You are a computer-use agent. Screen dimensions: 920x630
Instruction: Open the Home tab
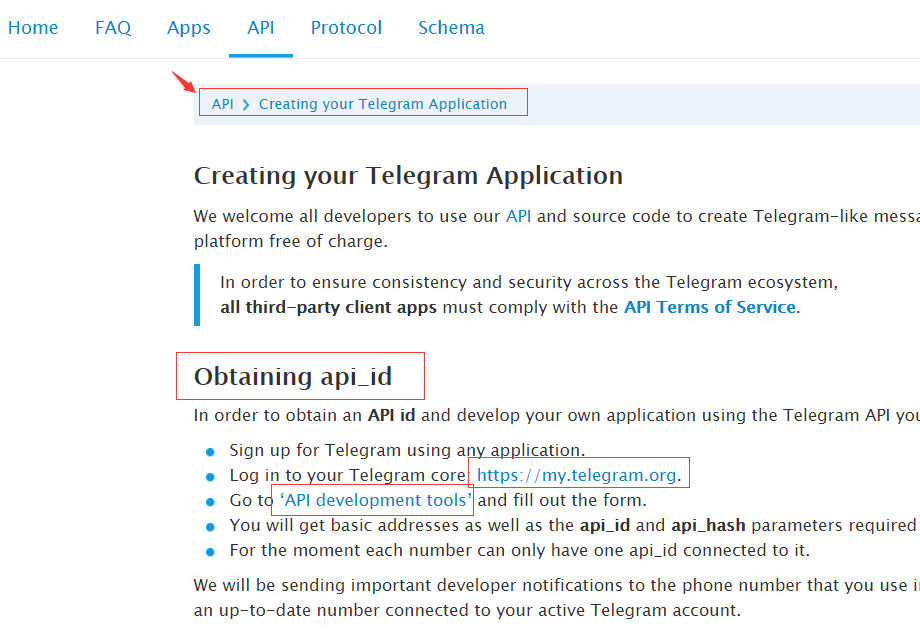33,28
